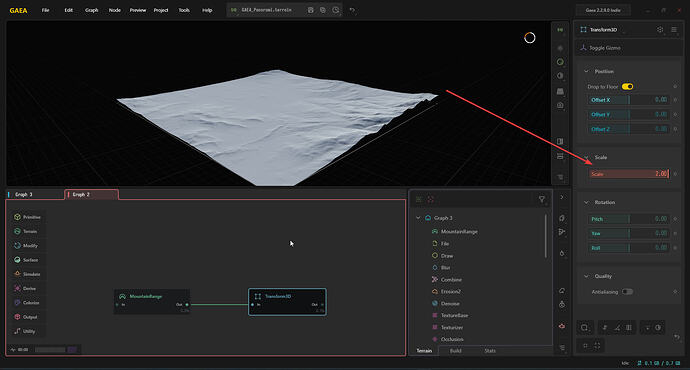The height and width of the screenshot is (370, 690).
Task: Open the Surface node category
Action: coord(26,260)
